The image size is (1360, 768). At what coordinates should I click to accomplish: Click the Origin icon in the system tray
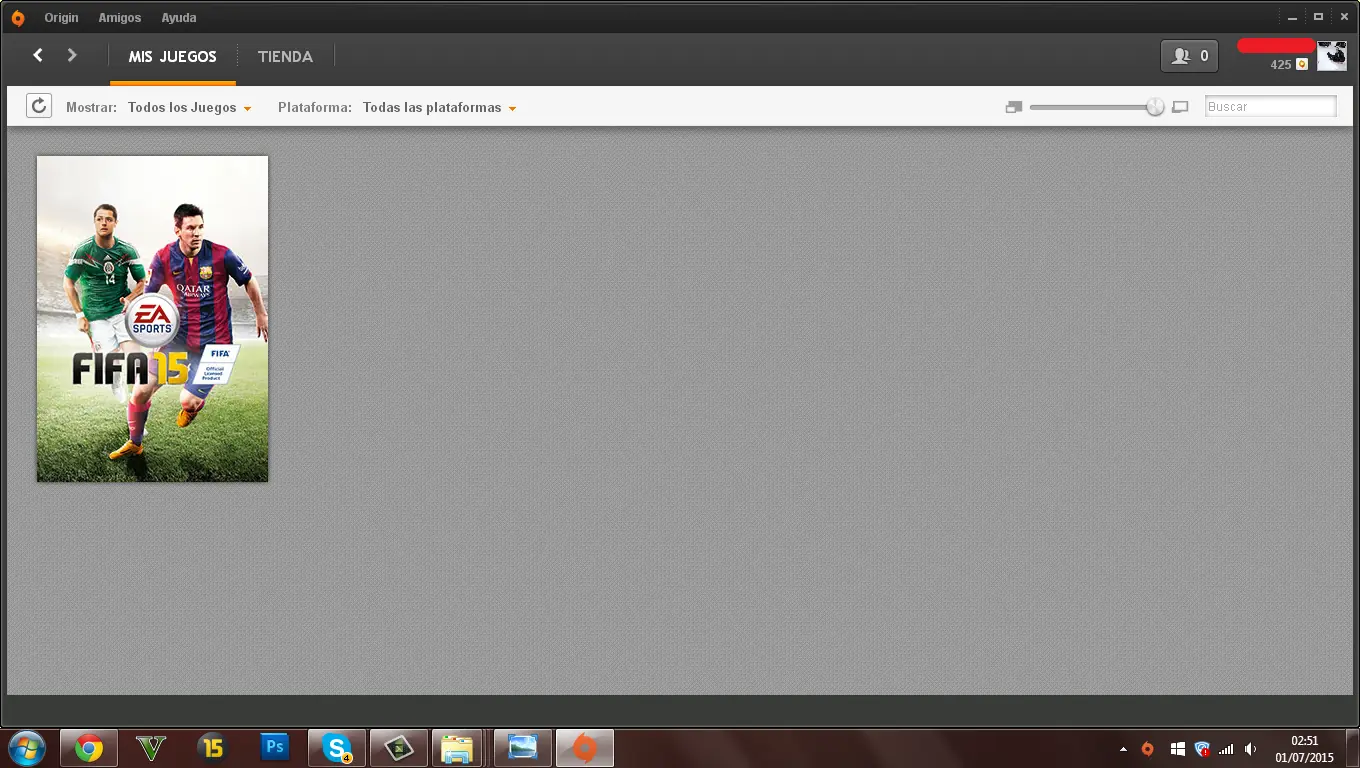pyautogui.click(x=1148, y=749)
